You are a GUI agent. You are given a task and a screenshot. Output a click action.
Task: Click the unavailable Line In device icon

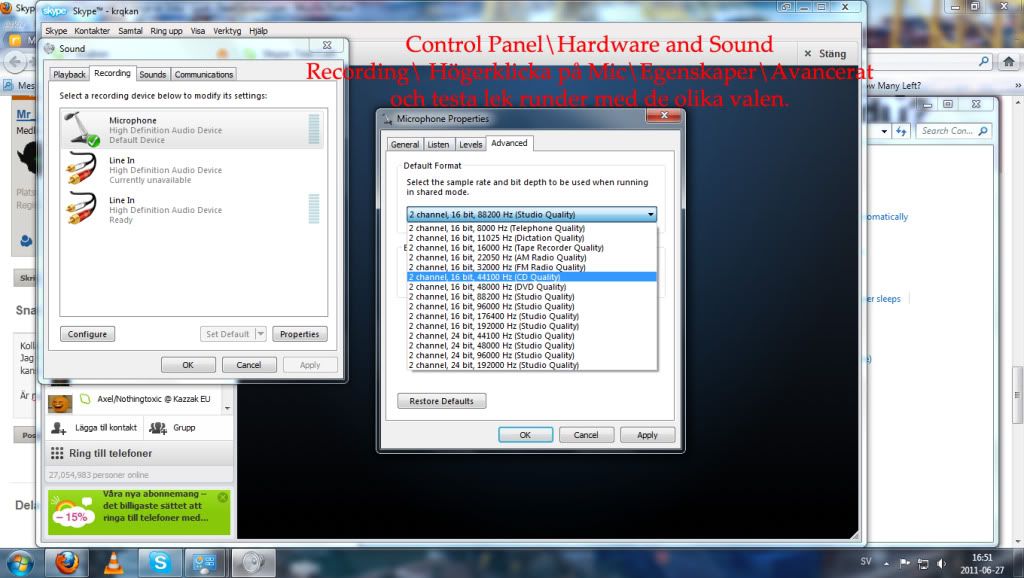pos(81,169)
